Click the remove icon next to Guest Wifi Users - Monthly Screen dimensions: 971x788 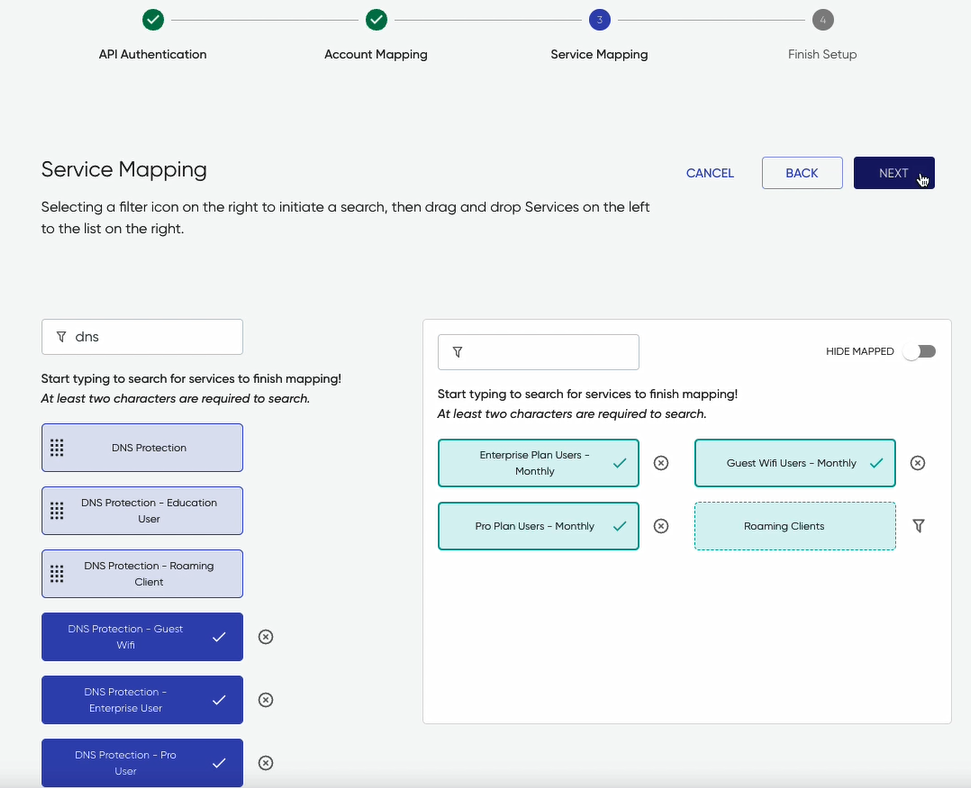click(x=918, y=463)
